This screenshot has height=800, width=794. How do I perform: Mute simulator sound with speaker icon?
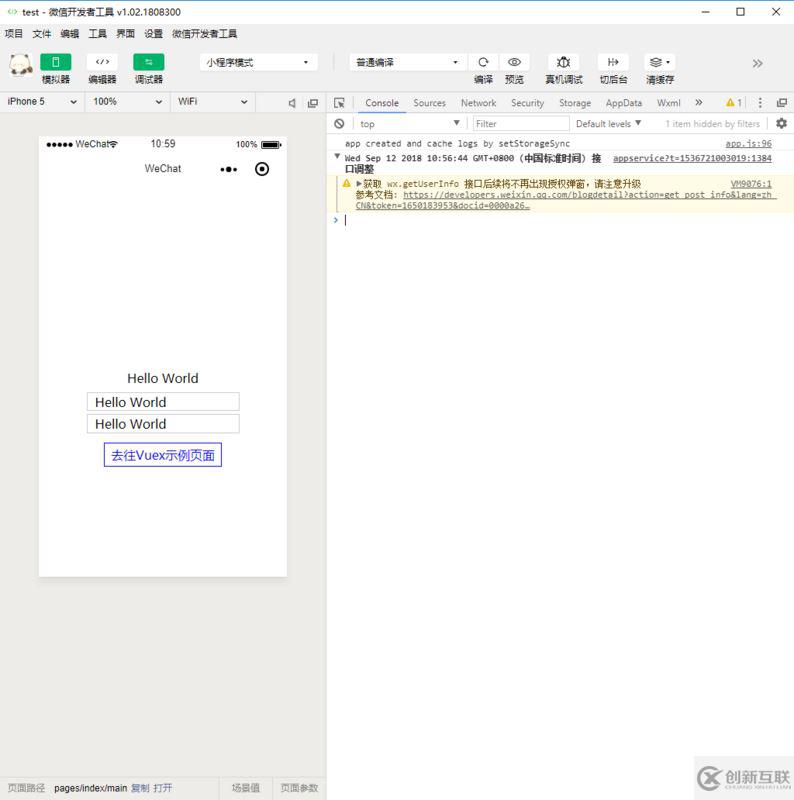(x=292, y=103)
